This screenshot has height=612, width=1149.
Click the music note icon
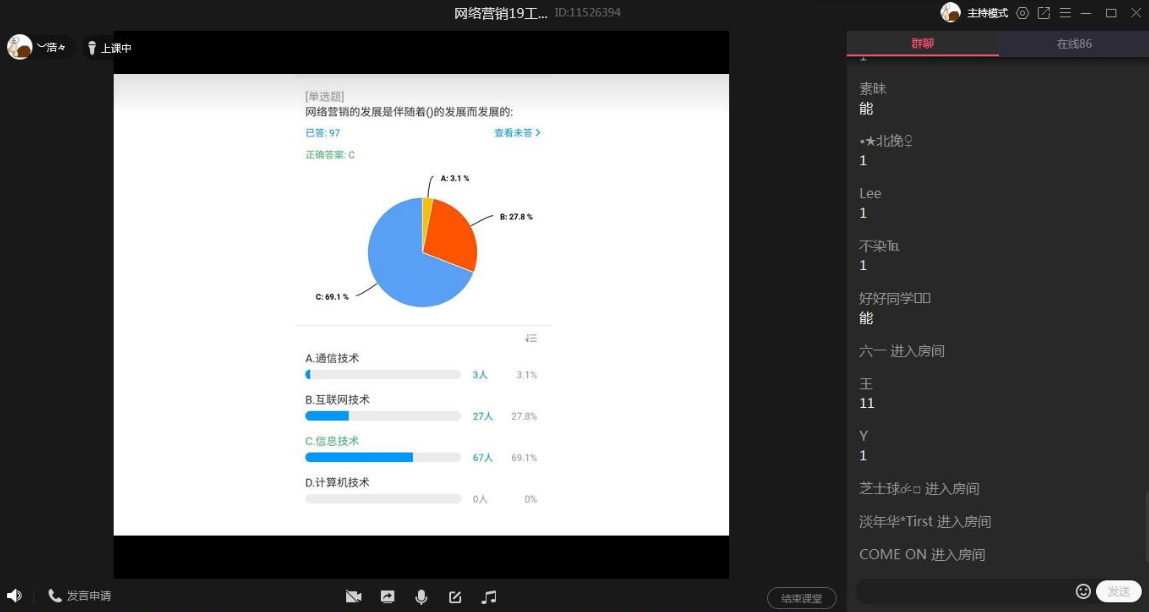pos(489,597)
